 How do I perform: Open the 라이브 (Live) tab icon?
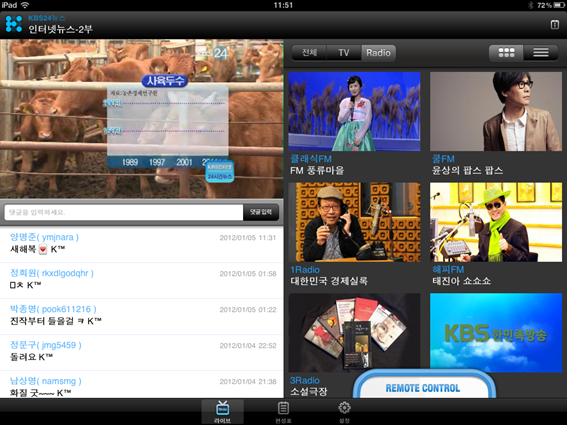[222, 412]
